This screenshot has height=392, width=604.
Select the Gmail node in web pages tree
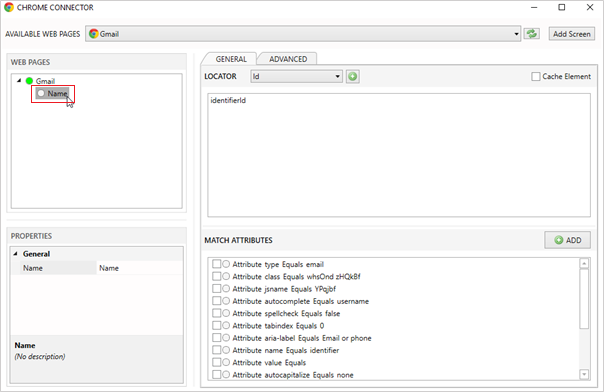click(x=45, y=81)
